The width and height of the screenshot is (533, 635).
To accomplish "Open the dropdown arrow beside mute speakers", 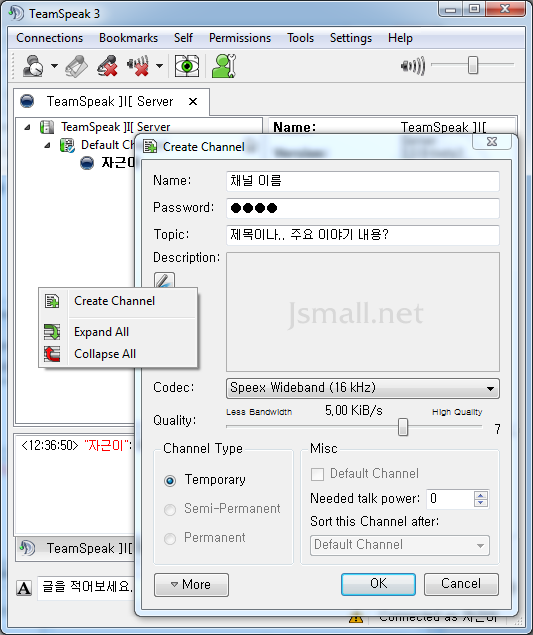I will (160, 66).
